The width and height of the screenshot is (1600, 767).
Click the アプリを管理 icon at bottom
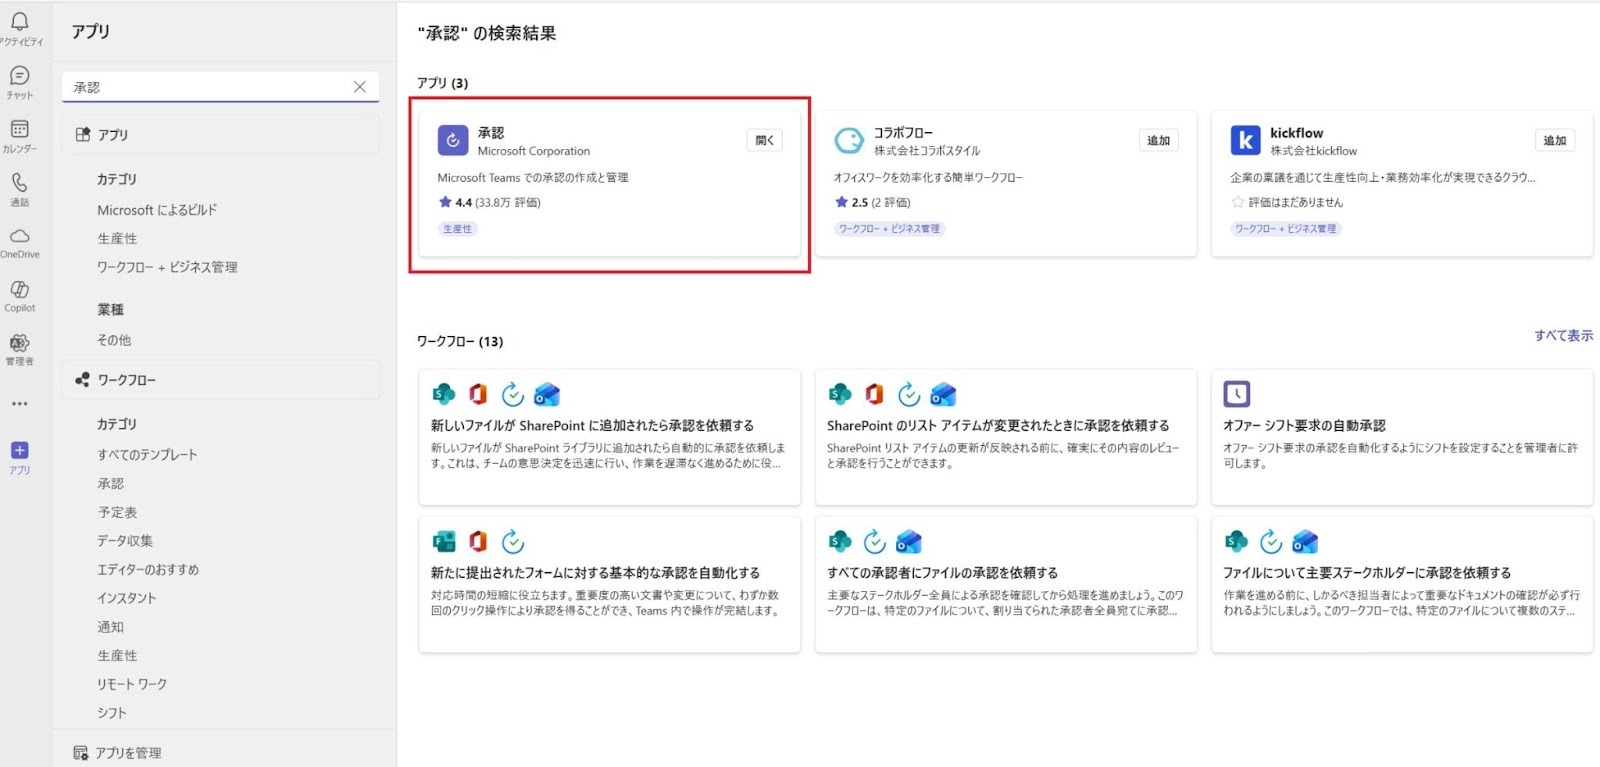tap(81, 753)
